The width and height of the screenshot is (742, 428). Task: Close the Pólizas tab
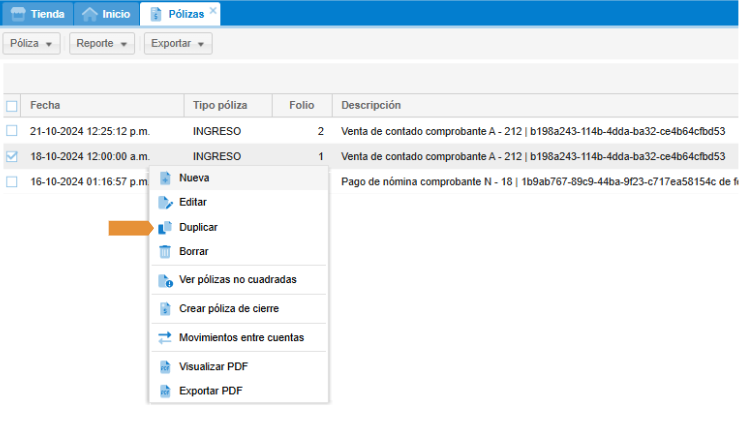click(x=212, y=10)
